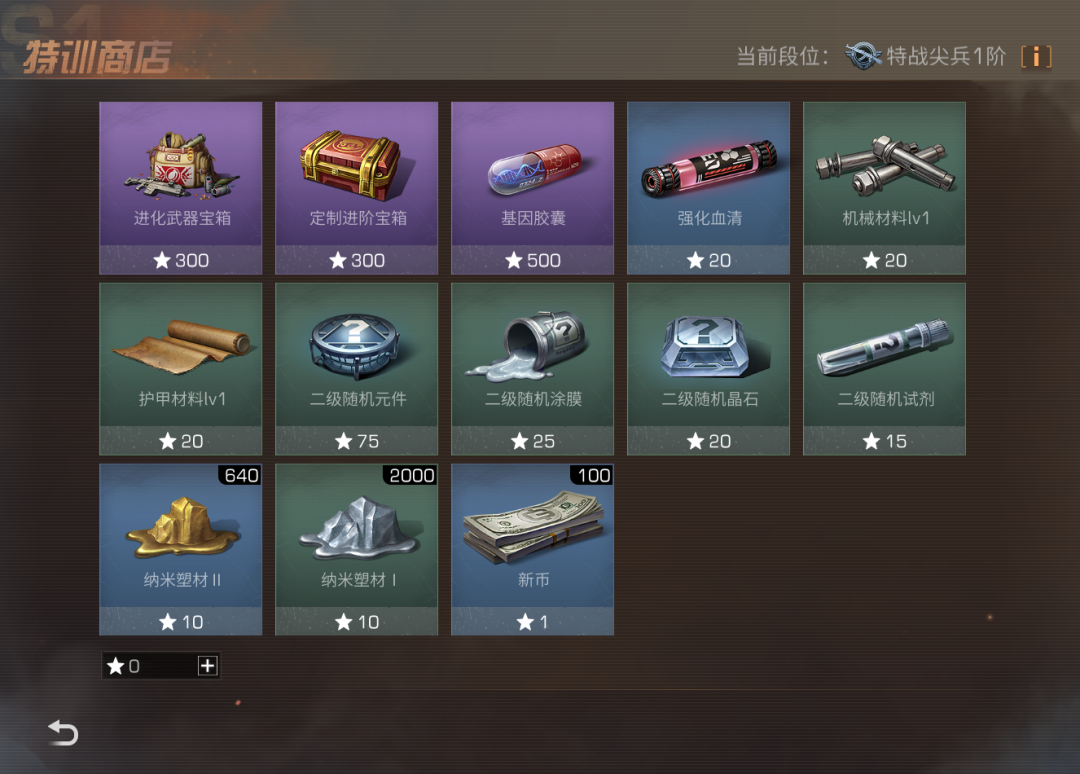Select the 进化武器宝箱 weapon chest item
The image size is (1080, 774).
click(x=180, y=188)
